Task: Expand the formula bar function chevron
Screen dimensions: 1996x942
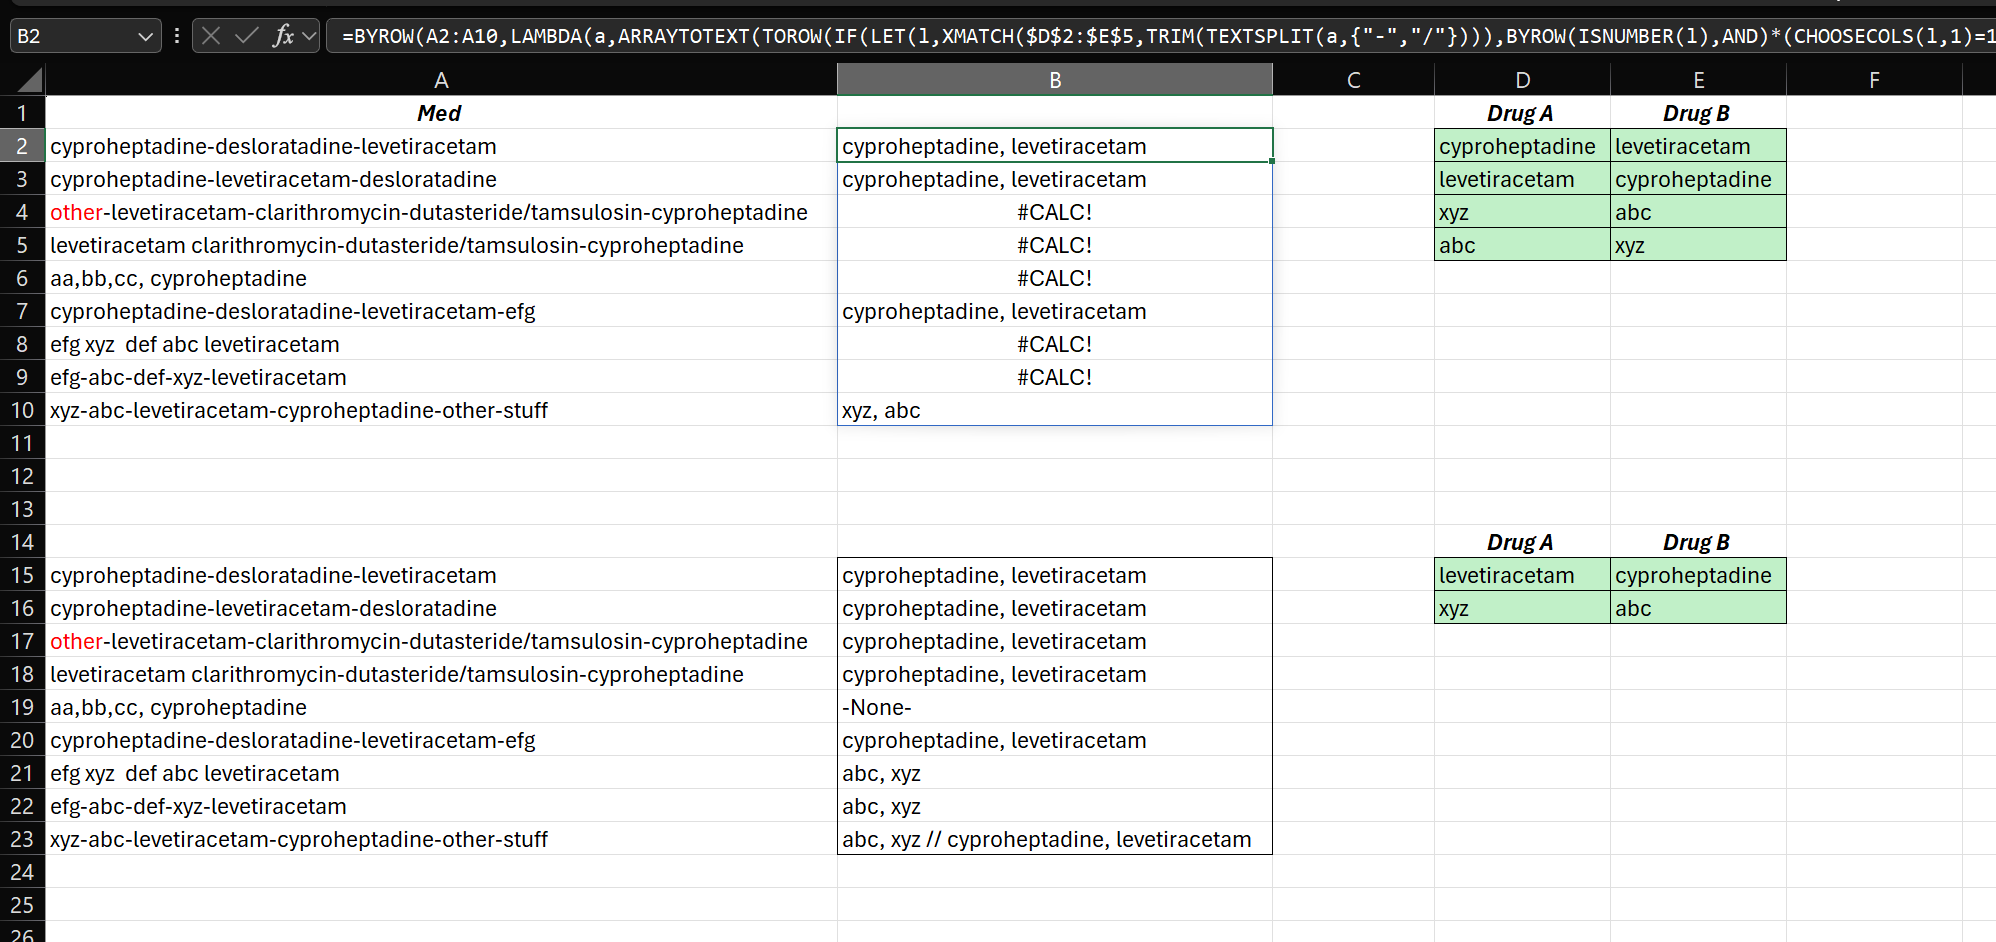Action: (x=309, y=36)
